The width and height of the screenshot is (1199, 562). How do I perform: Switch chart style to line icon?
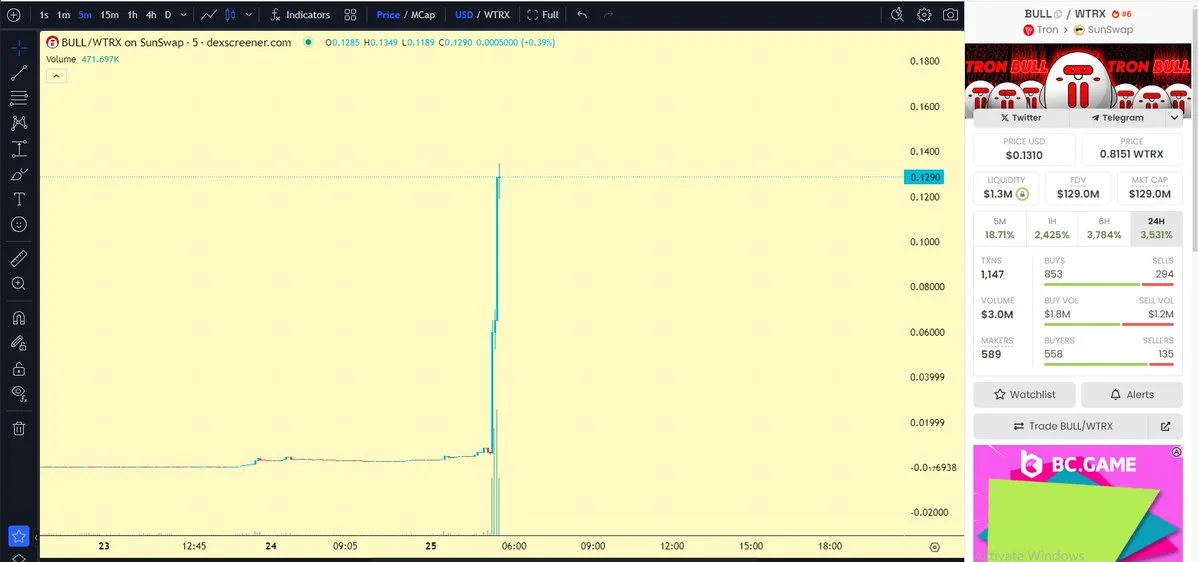(208, 15)
